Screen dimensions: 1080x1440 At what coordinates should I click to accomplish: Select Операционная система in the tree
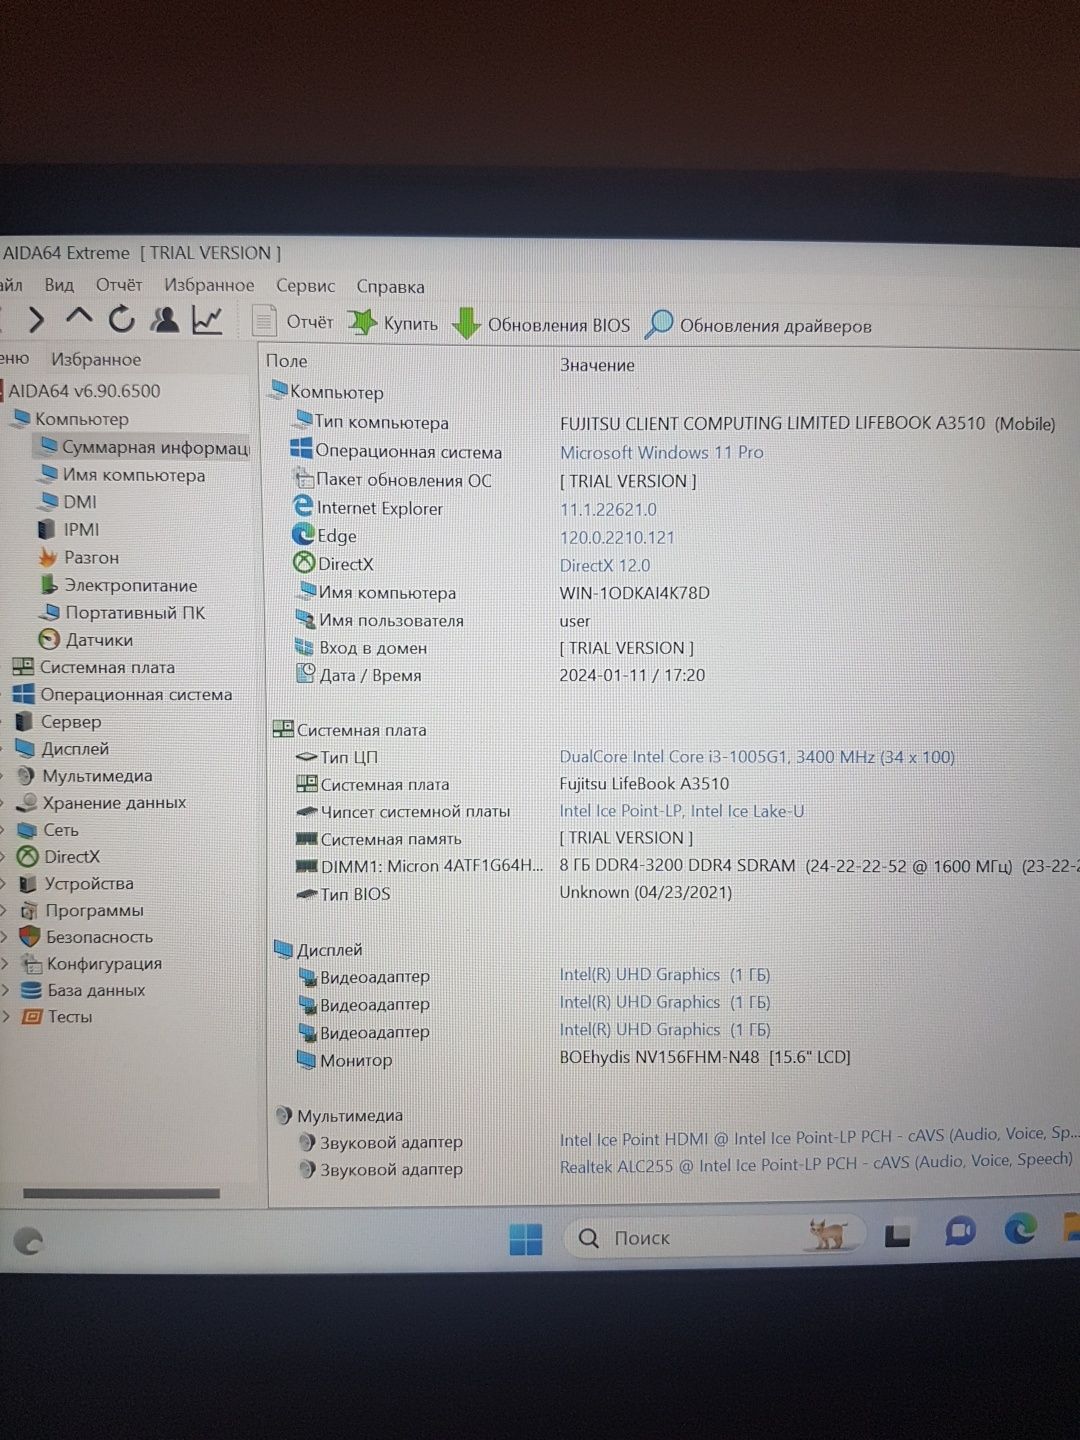(122, 694)
